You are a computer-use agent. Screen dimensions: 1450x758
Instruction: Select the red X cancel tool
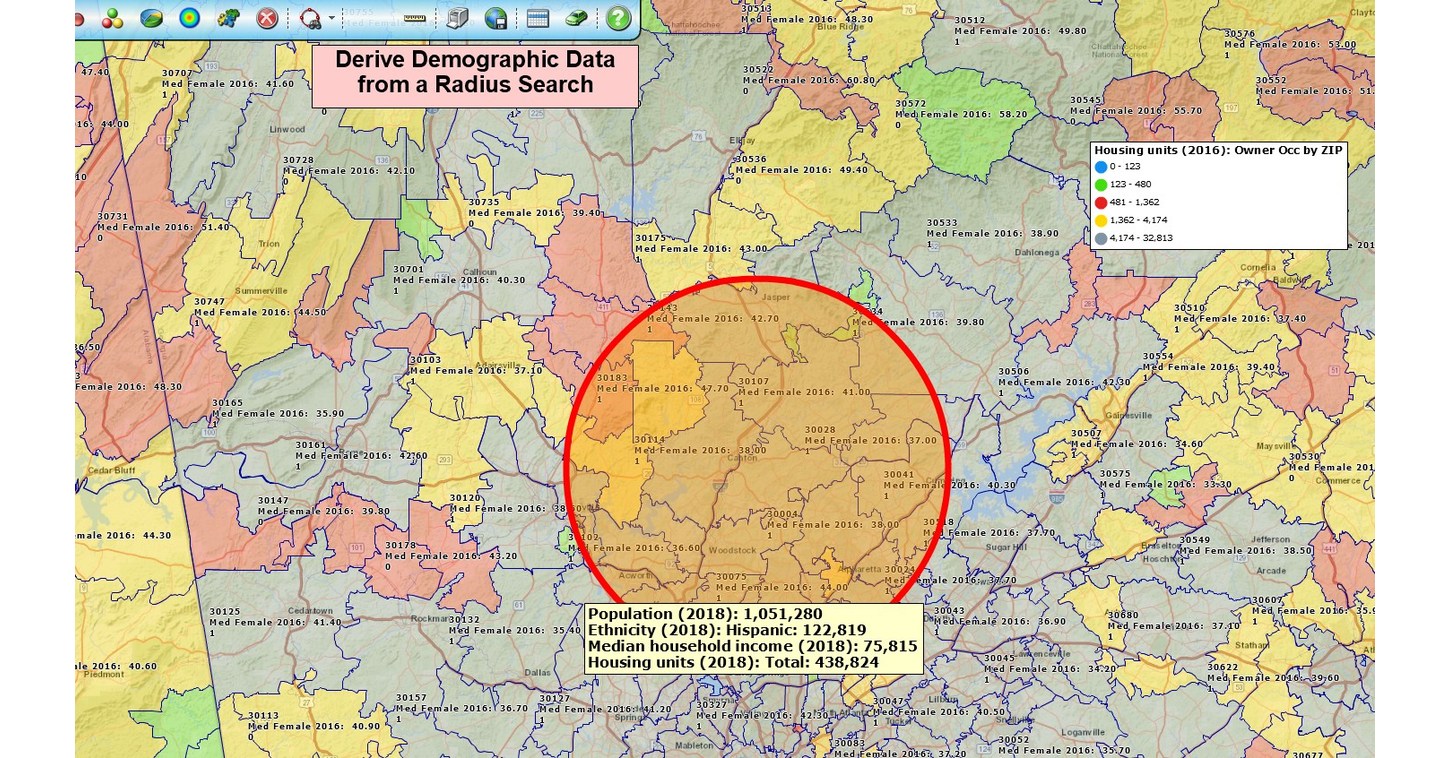point(265,18)
